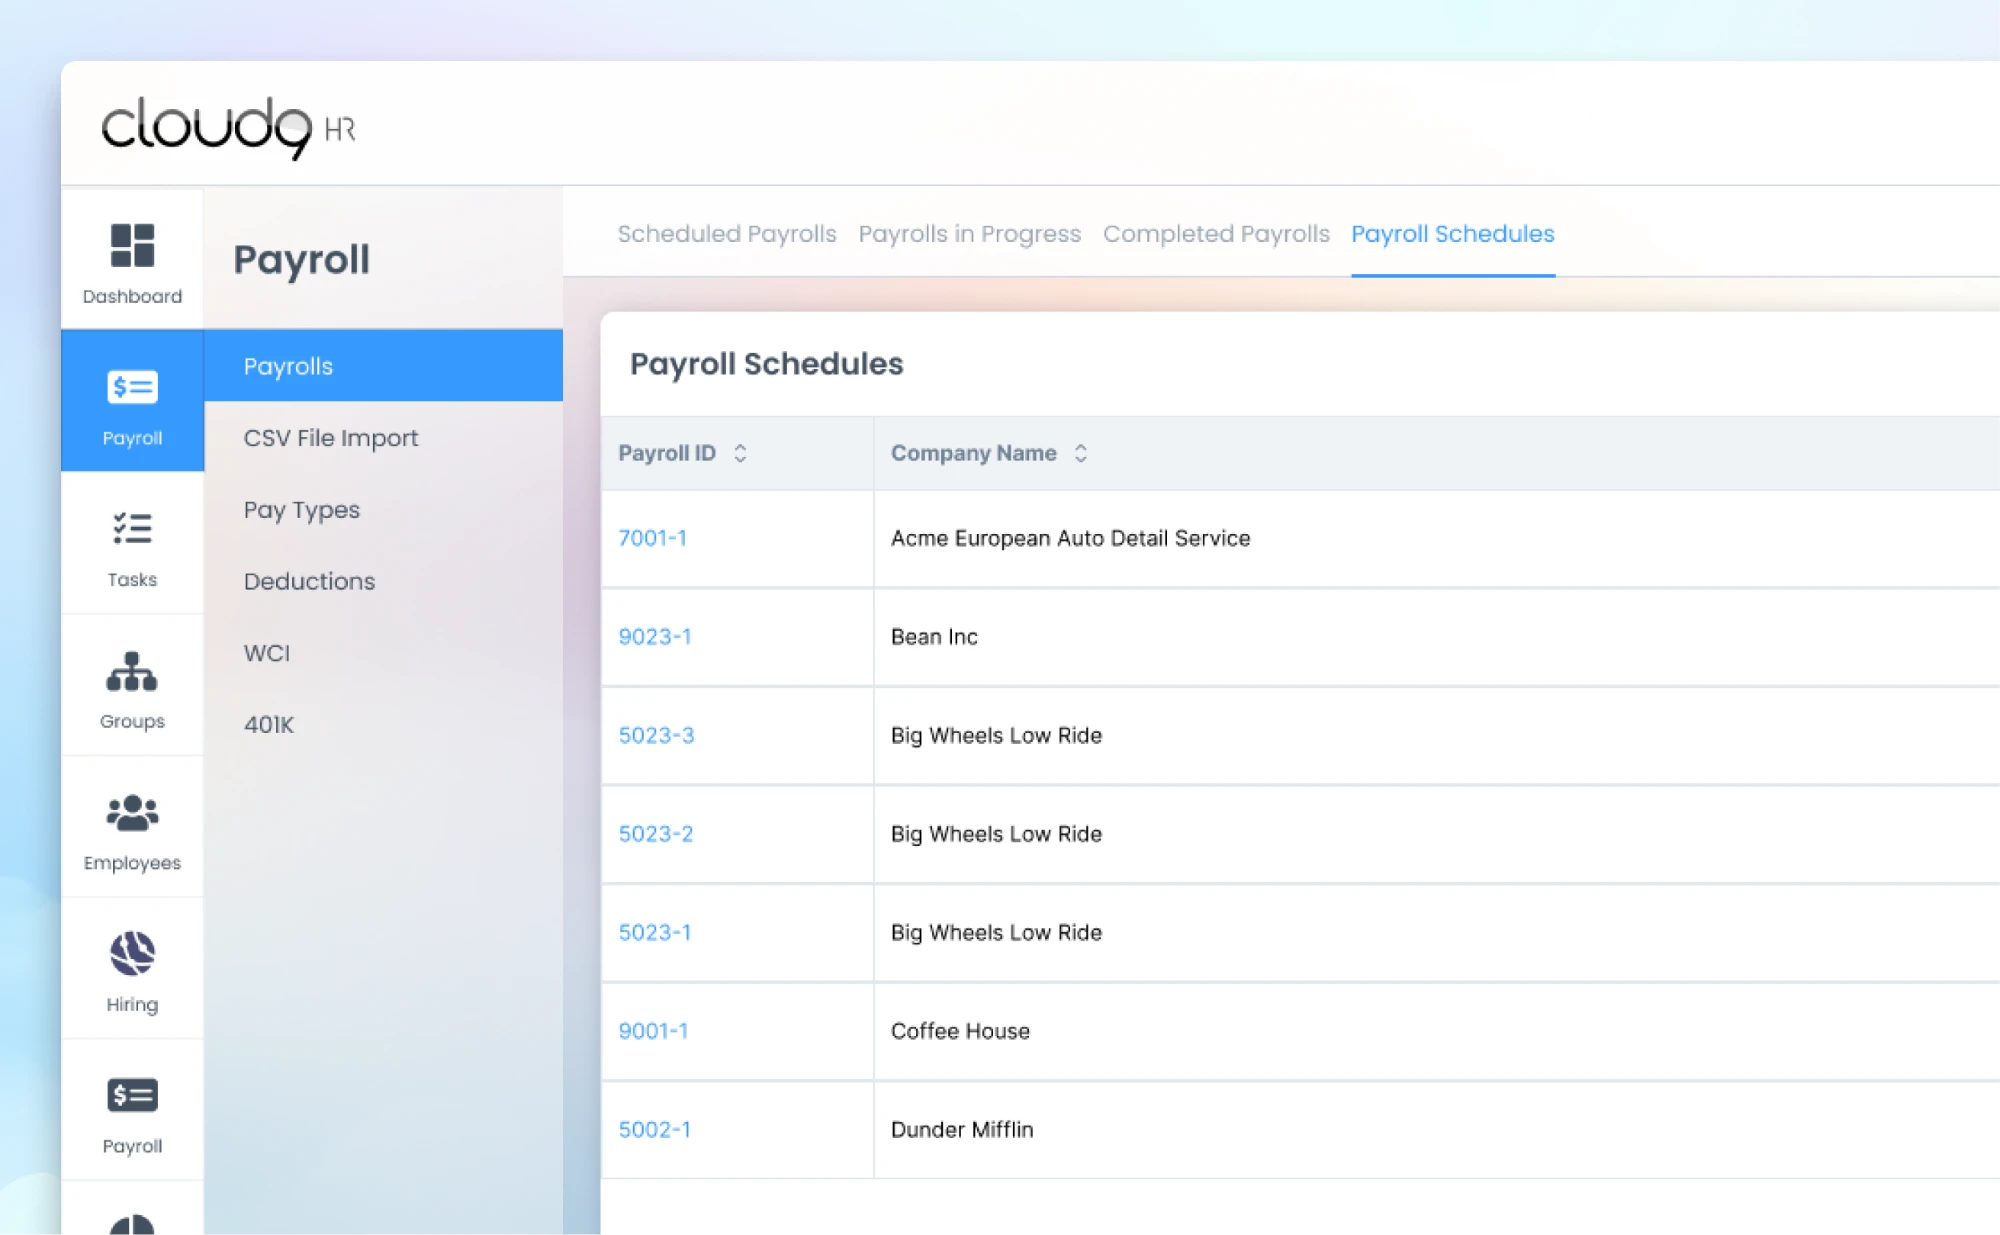Screen dimensions: 2000x1235
Task: Click the cloud9 HR logo
Action: [x=229, y=127]
